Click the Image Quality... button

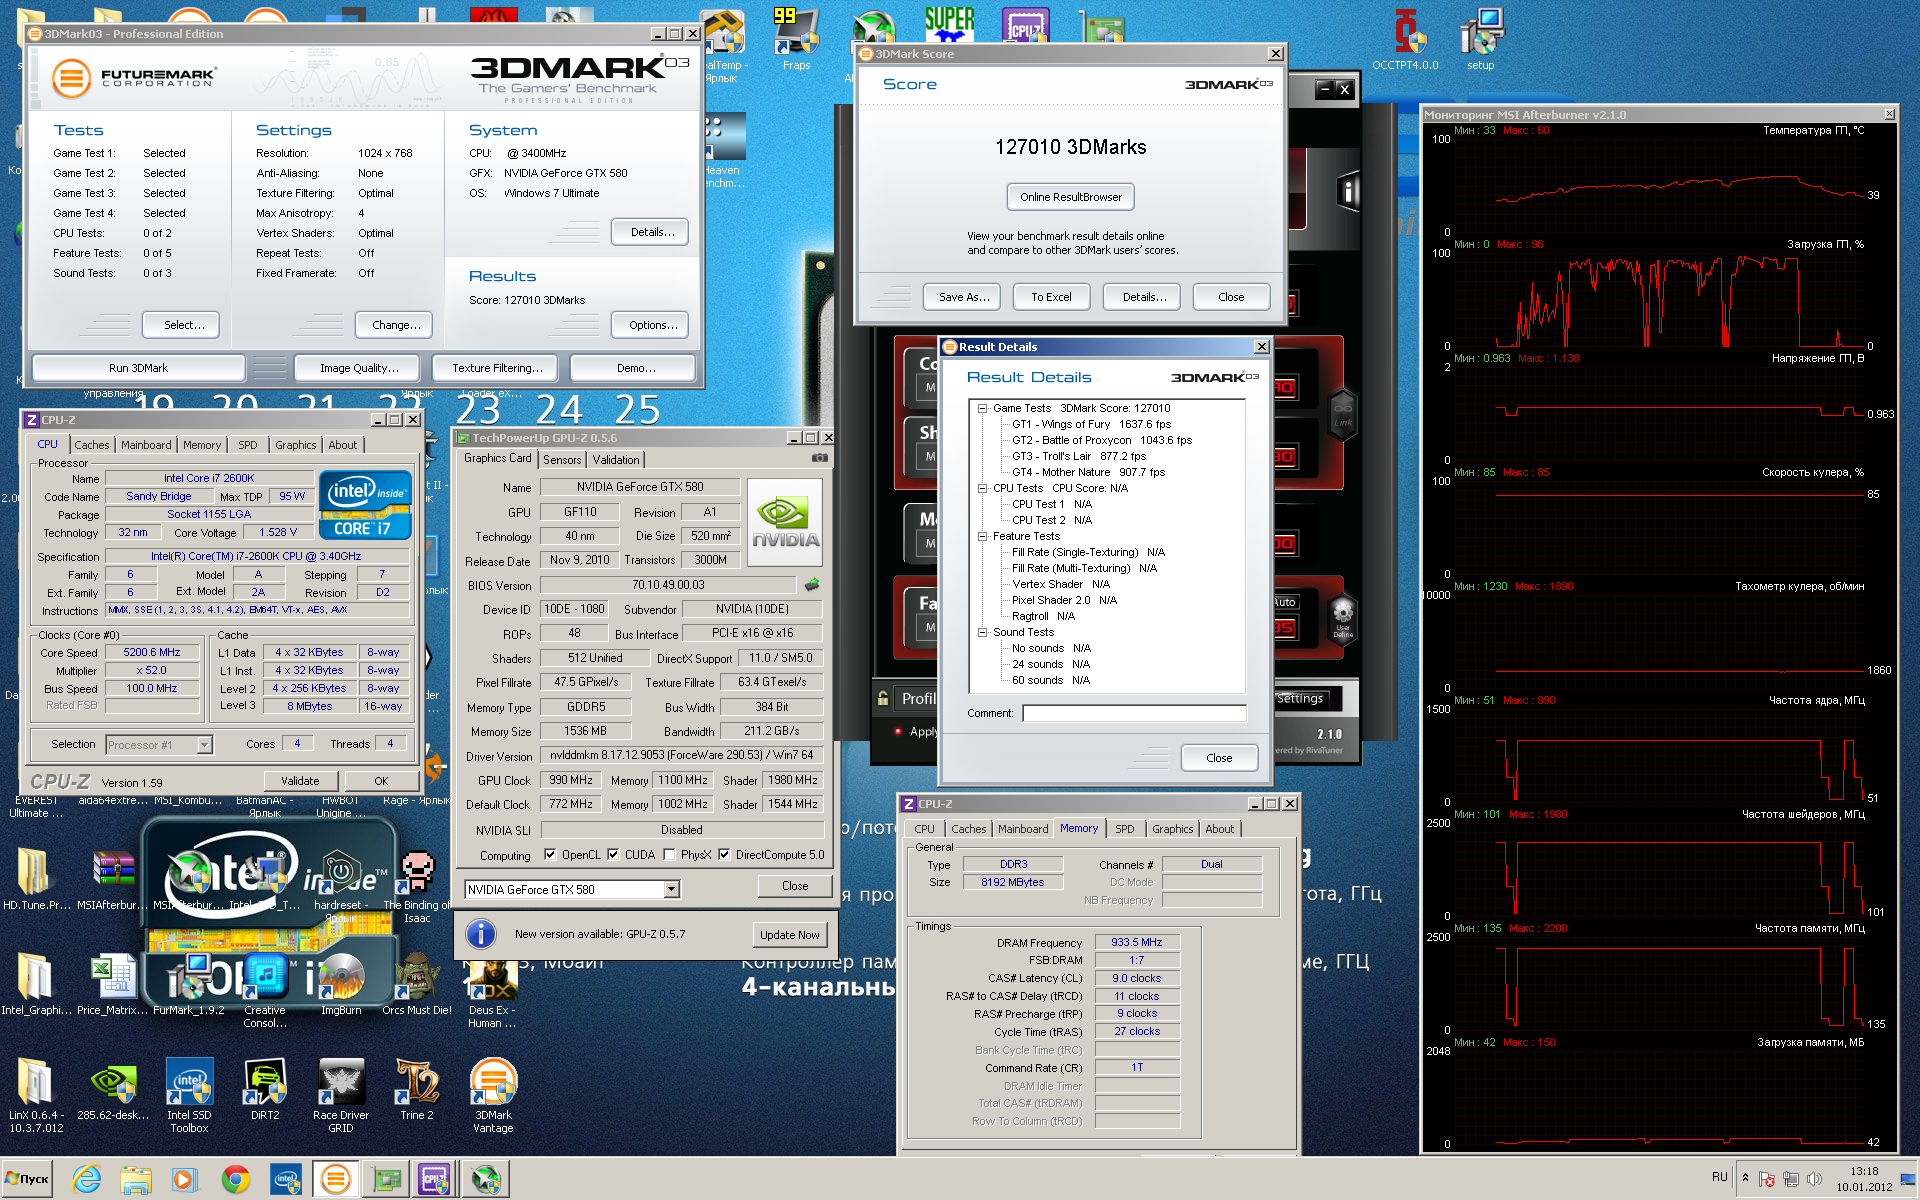[359, 368]
